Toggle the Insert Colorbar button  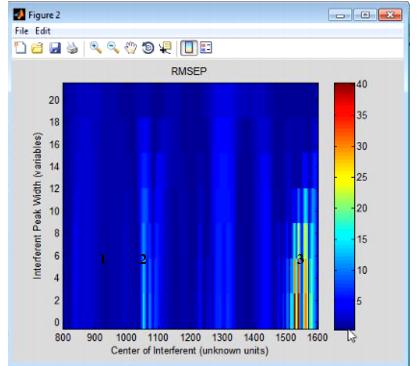189,48
